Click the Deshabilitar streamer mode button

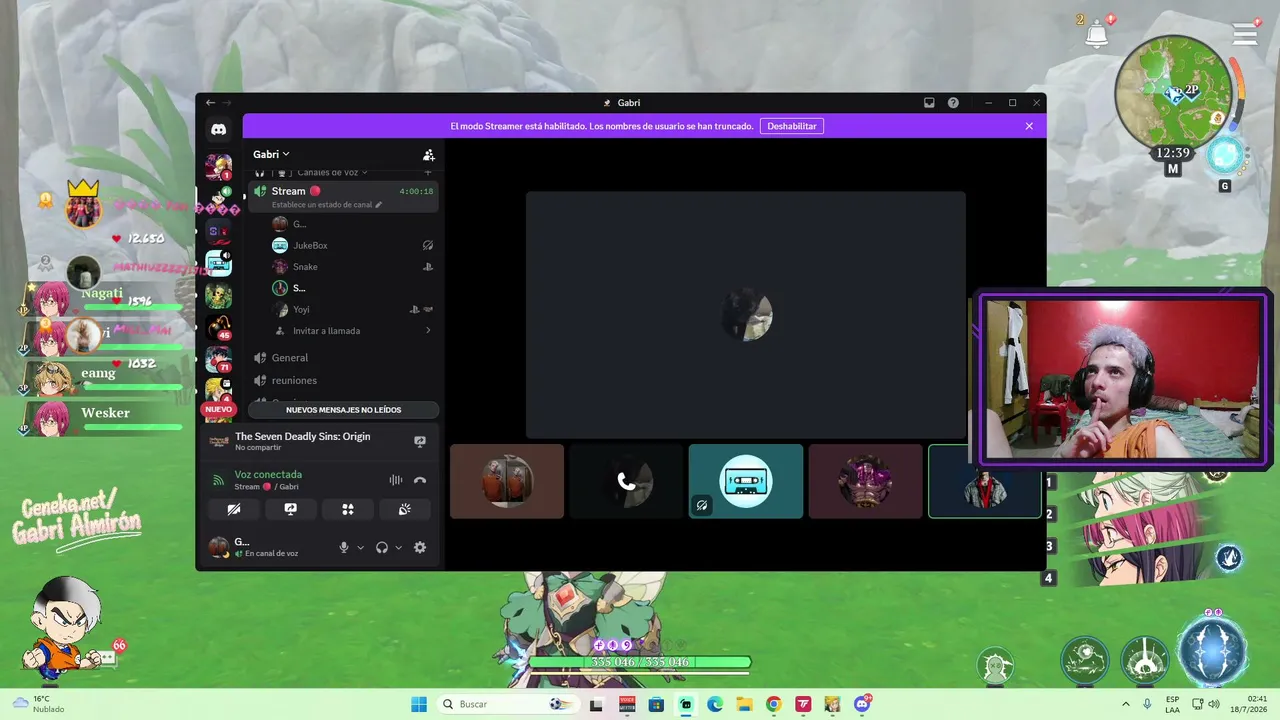tap(792, 126)
